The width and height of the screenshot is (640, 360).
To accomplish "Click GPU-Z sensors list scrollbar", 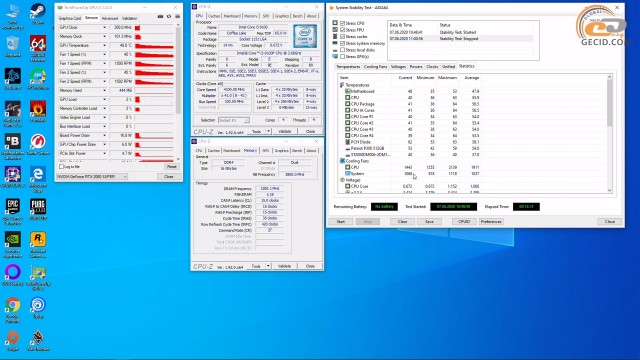I will point(178,71).
